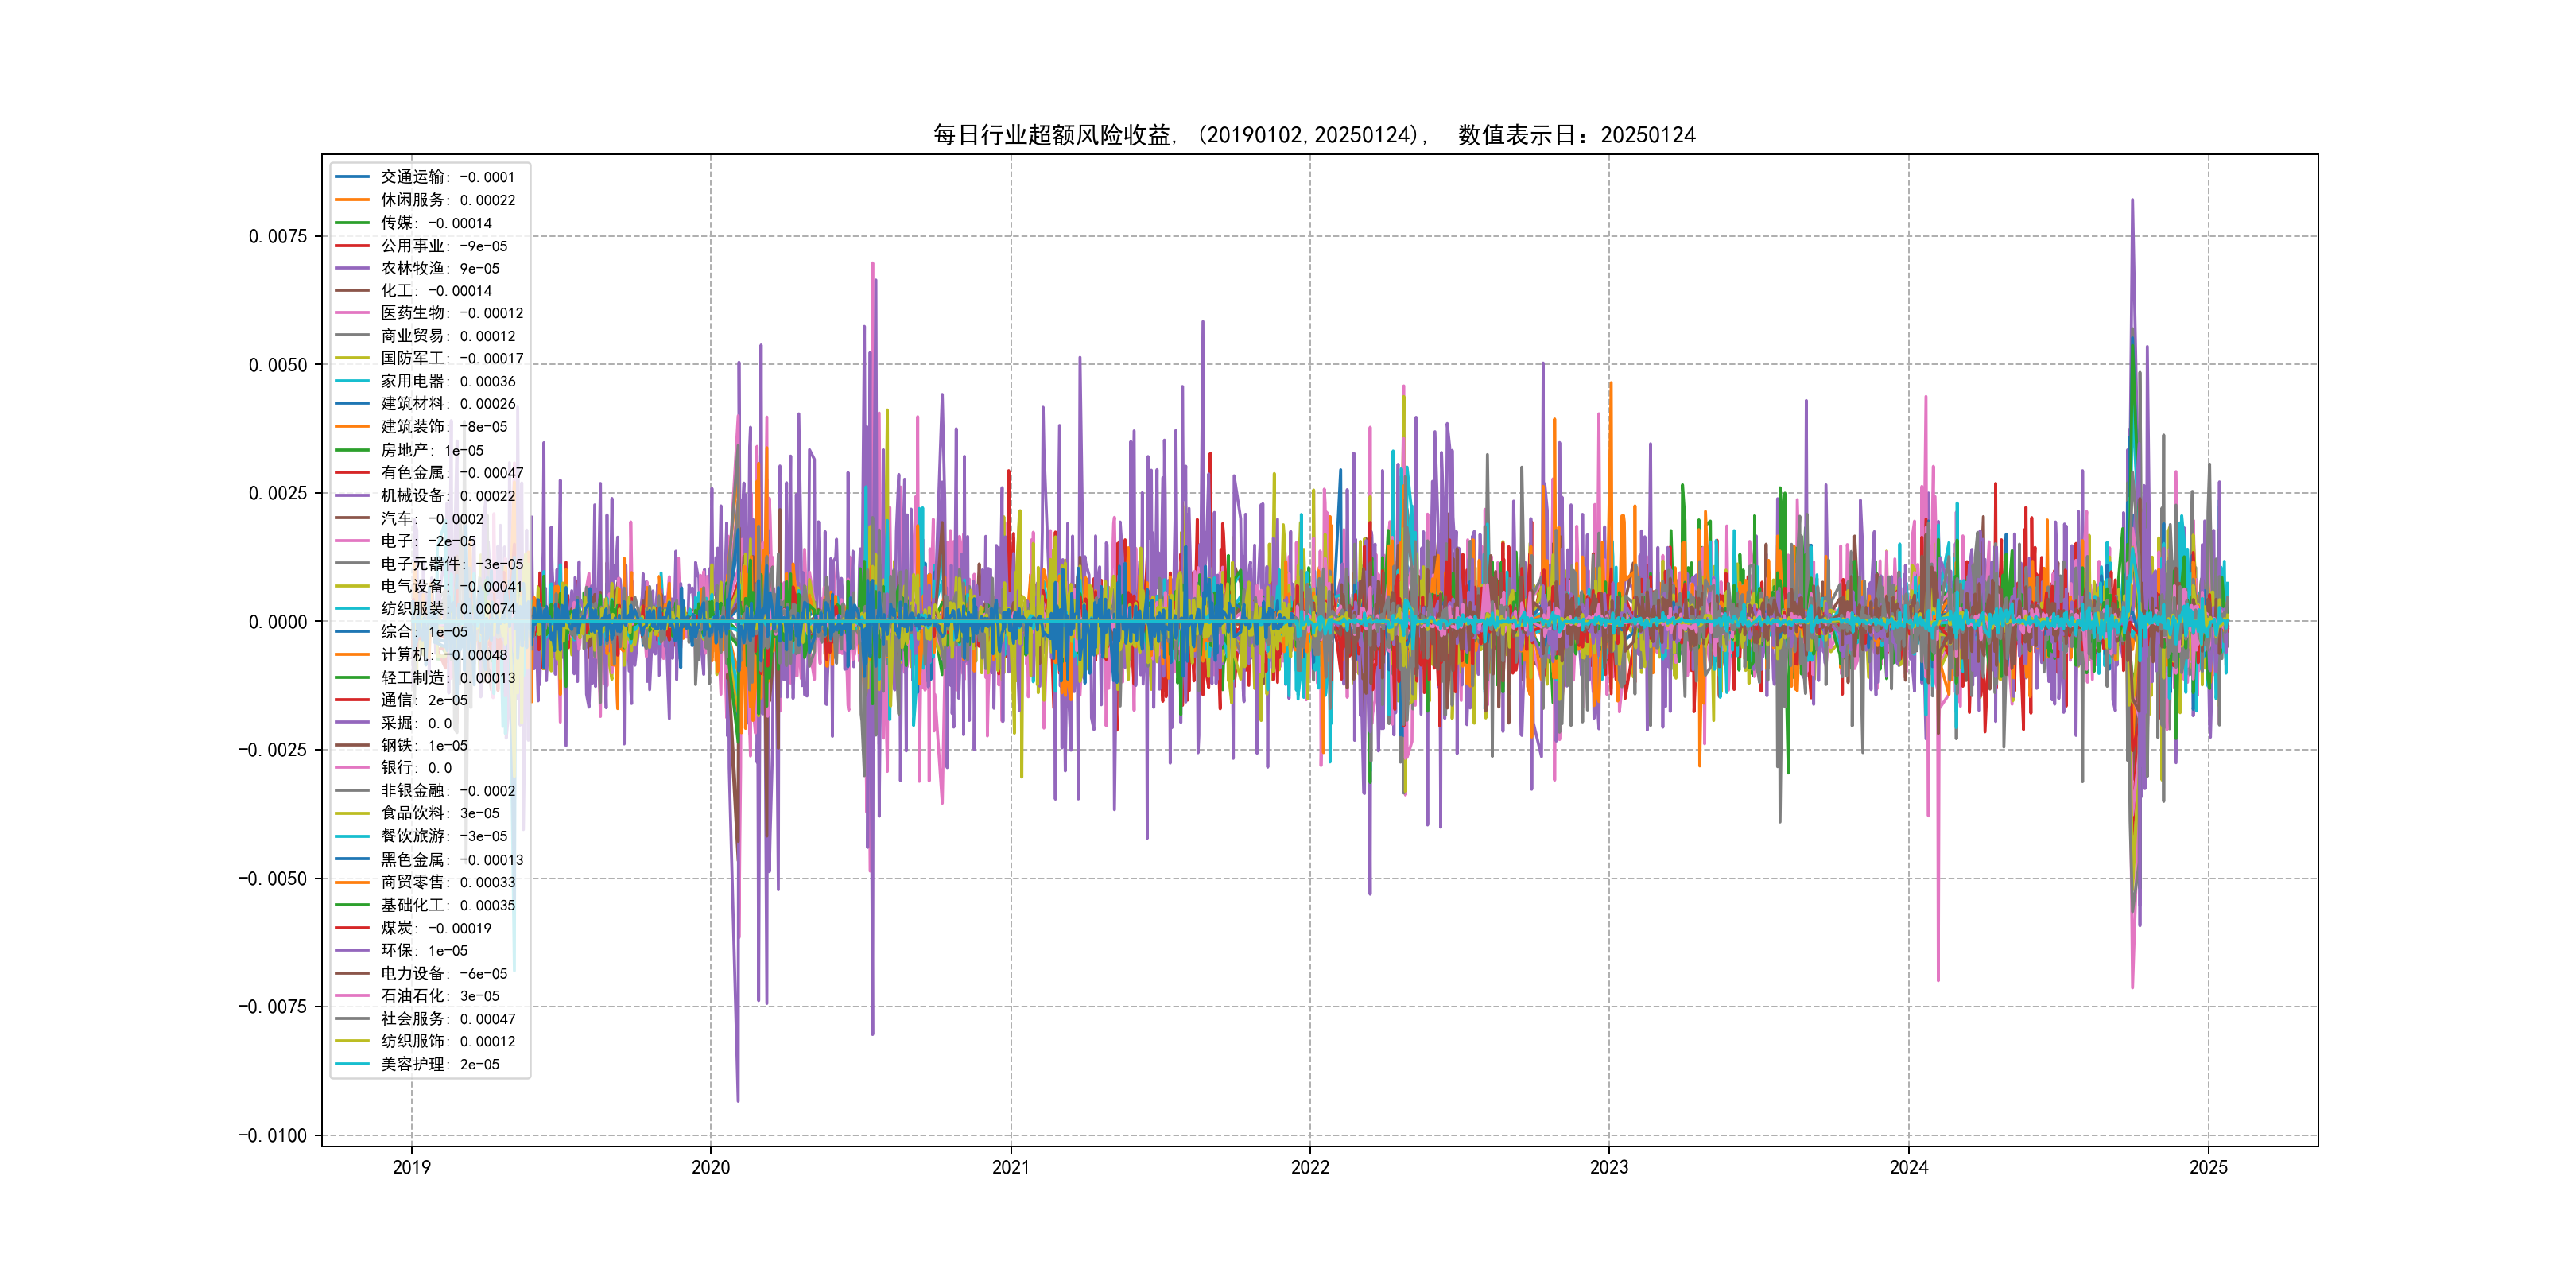Screen dimensions: 2576x1288
Task: Click the 0.0075 y-axis tick label
Action: coord(277,236)
